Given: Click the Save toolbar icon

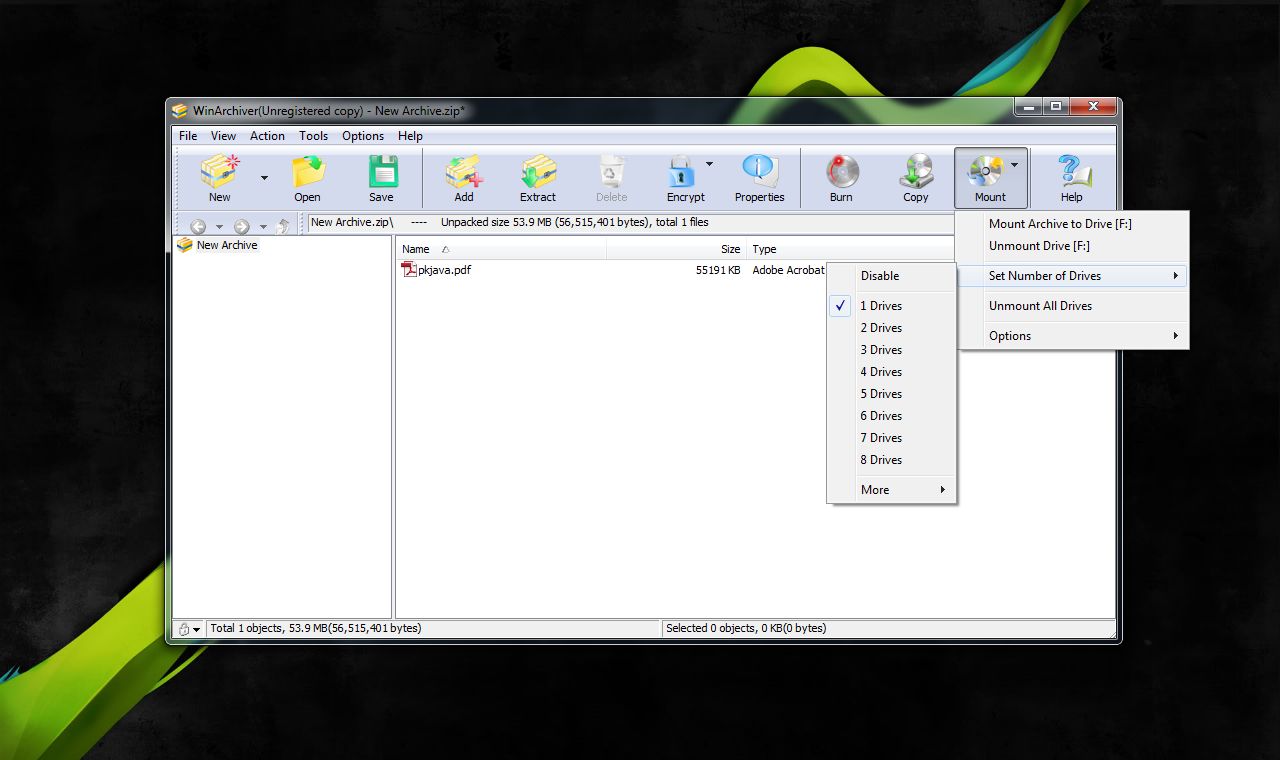Looking at the screenshot, I should [382, 172].
